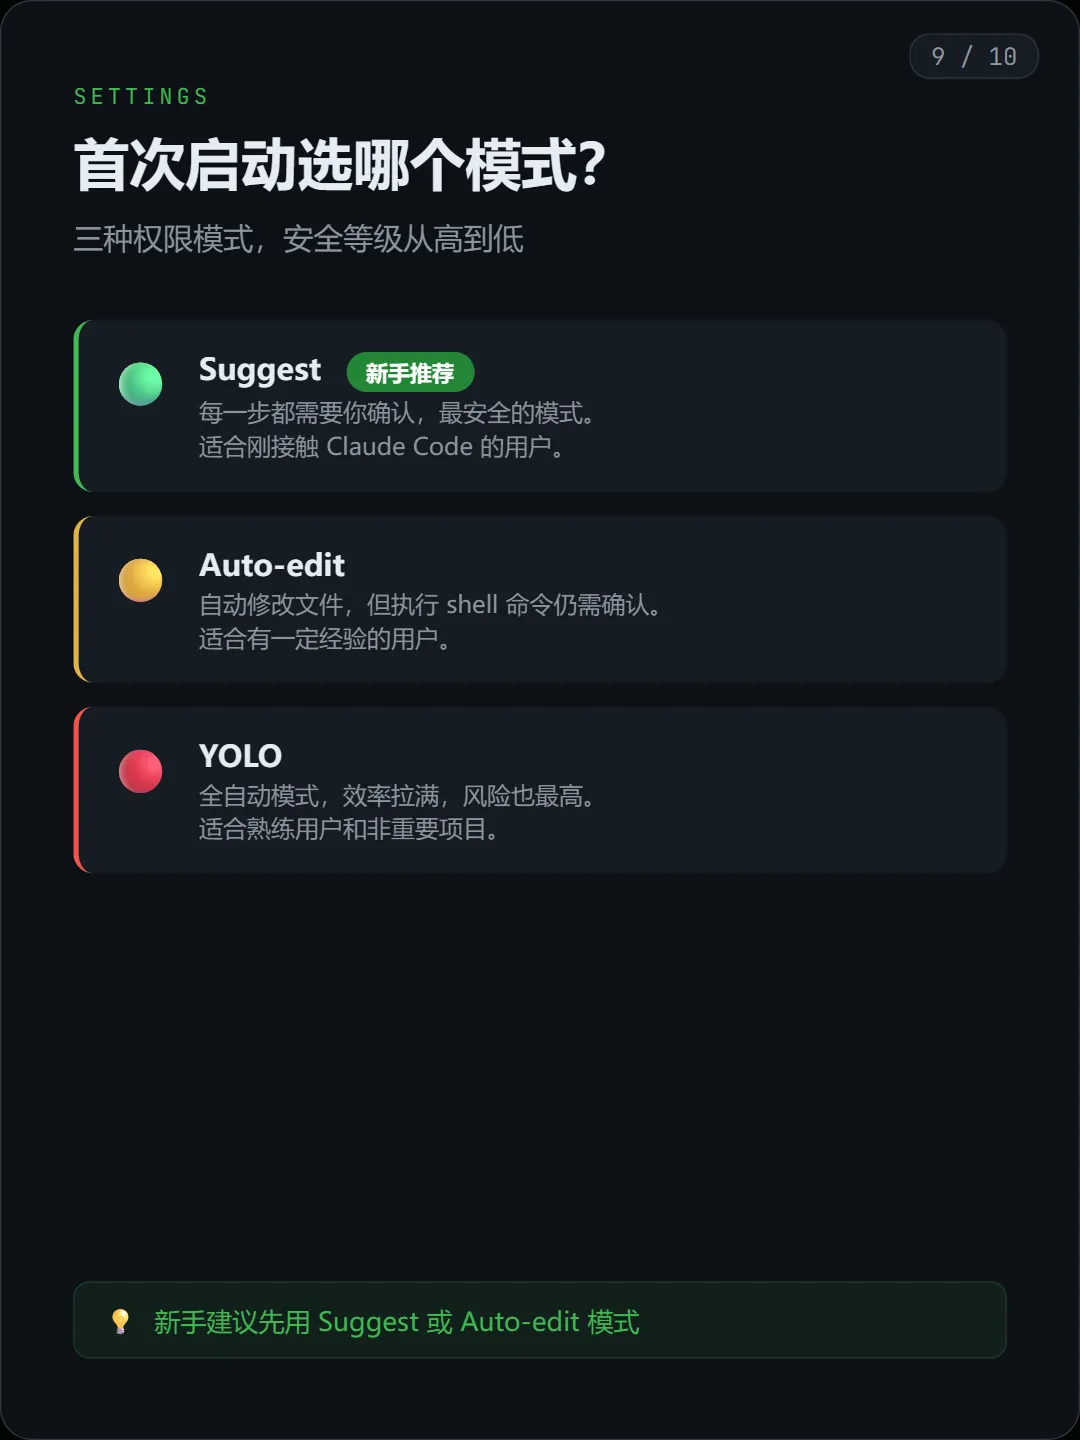The height and width of the screenshot is (1440, 1080).
Task: Click the 新手推荐 green badge
Action: (x=410, y=373)
